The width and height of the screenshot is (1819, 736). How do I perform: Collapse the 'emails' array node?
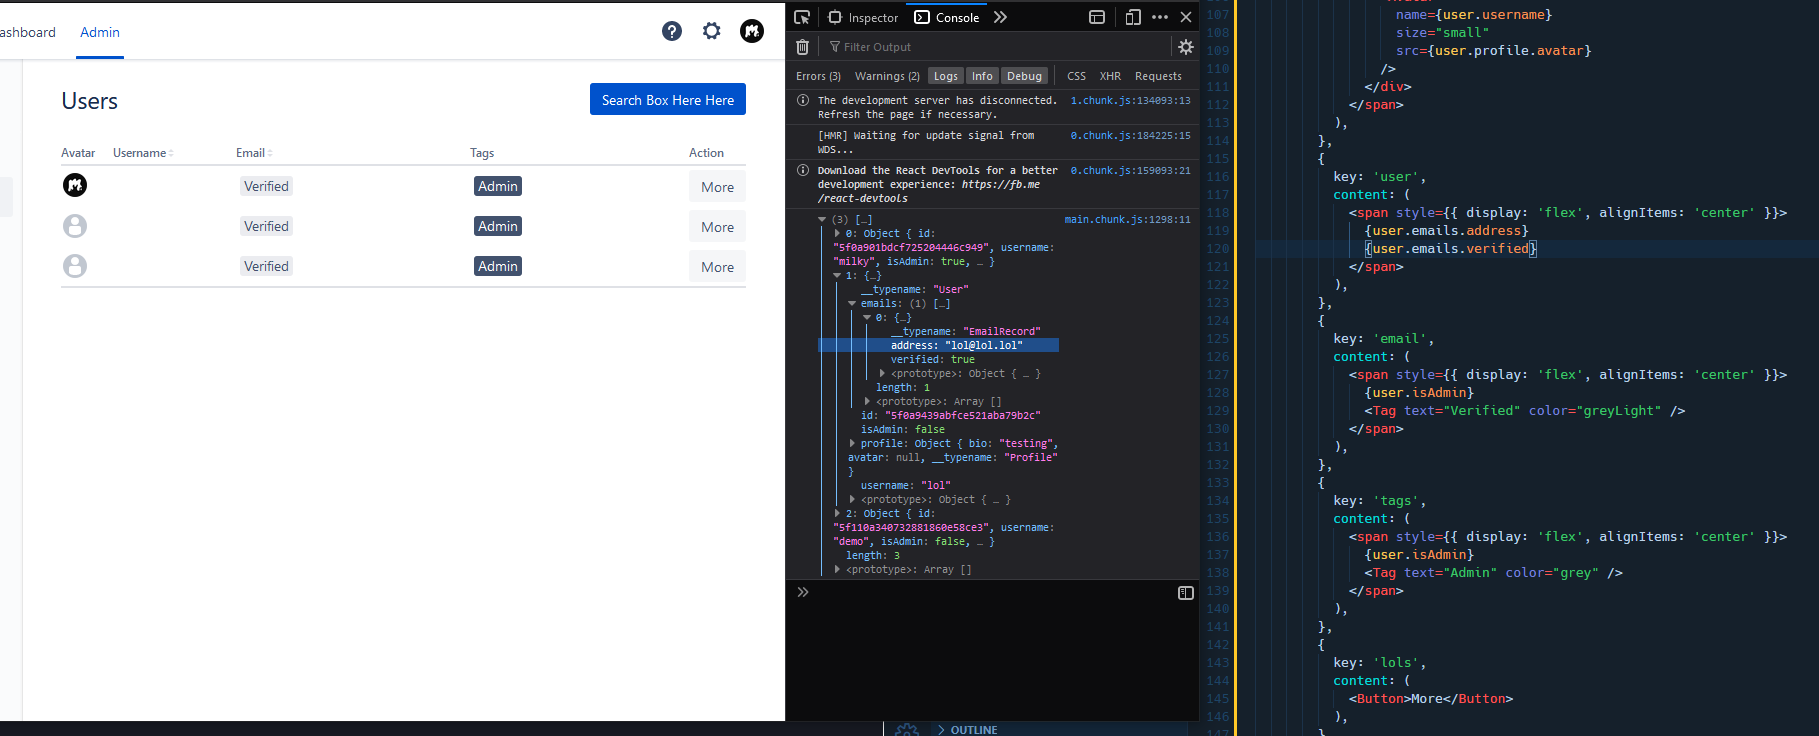[x=852, y=304]
